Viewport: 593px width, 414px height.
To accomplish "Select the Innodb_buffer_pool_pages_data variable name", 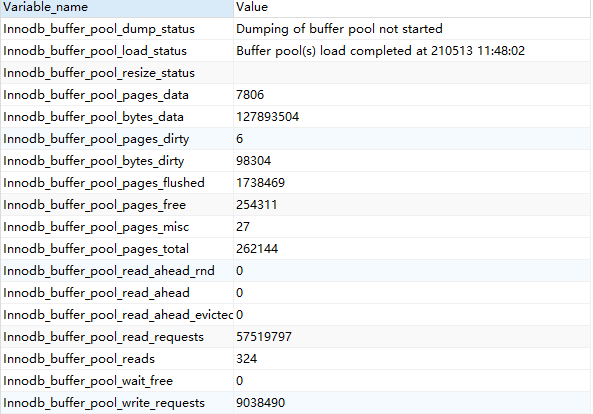I will [x=96, y=95].
